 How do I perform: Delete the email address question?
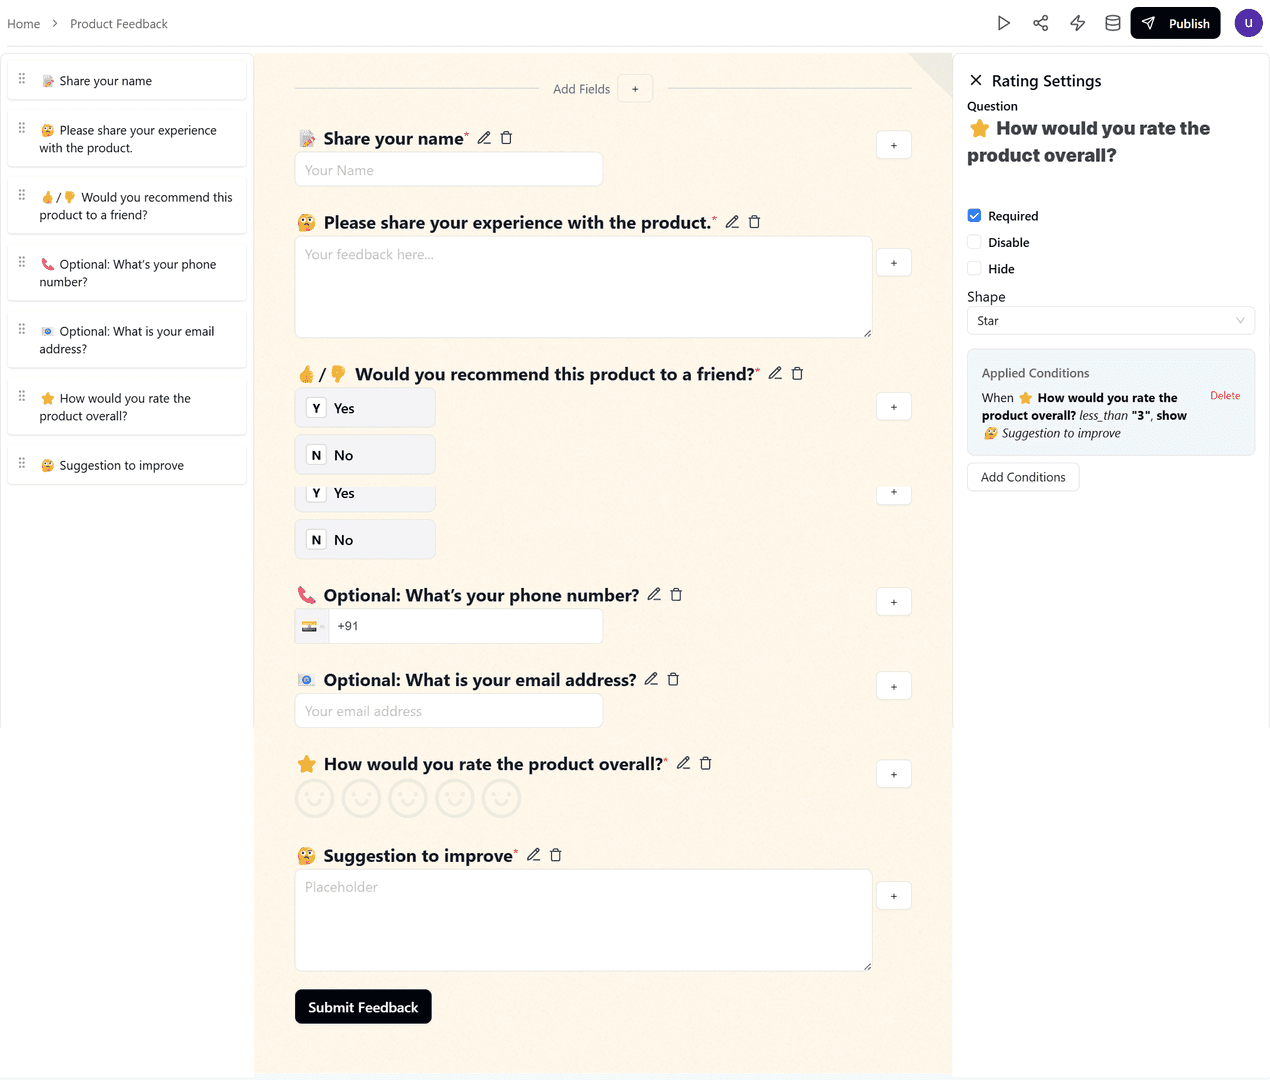673,680
